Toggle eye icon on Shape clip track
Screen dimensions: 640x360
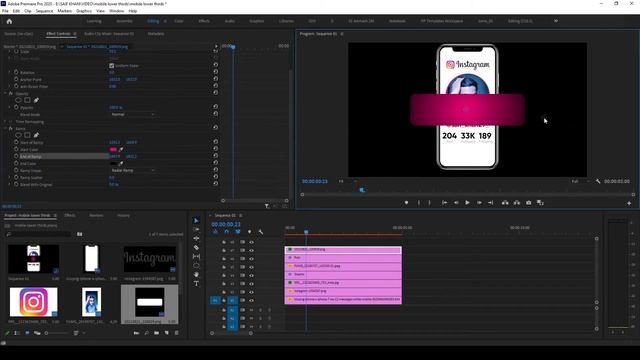(251, 276)
